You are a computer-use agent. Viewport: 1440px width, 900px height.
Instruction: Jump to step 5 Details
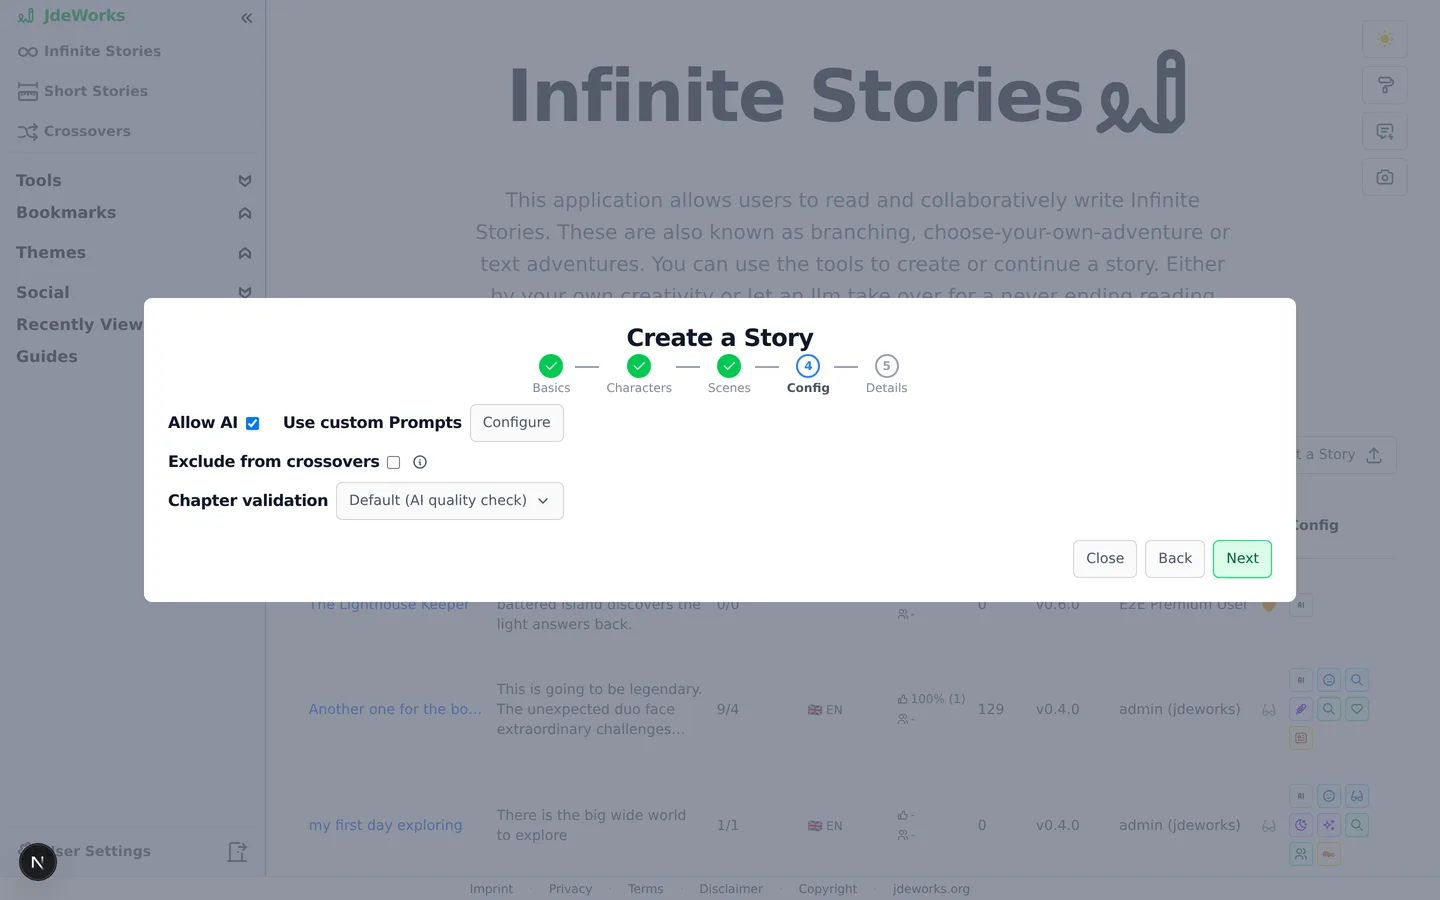tap(886, 374)
